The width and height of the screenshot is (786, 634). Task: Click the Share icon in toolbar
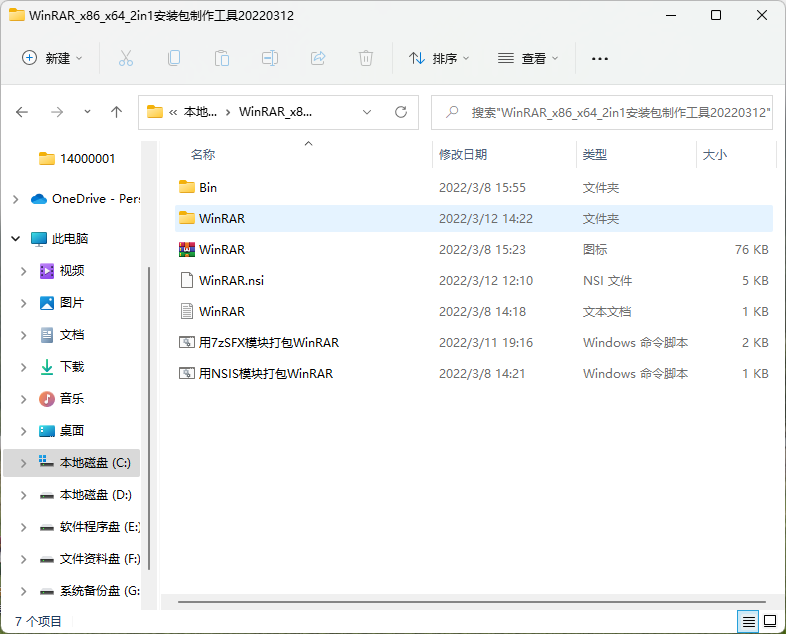[x=318, y=58]
